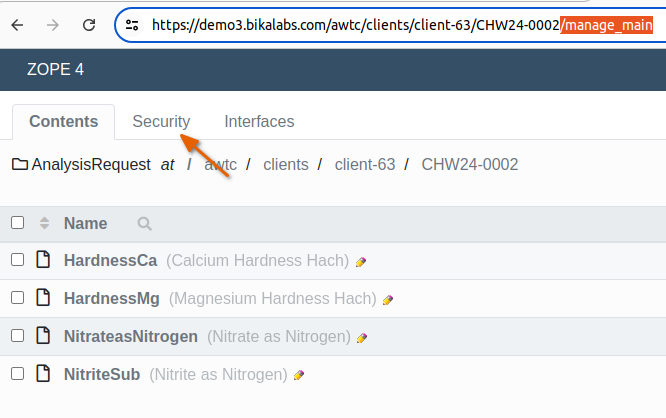
Task: Navigate to client-63 in the breadcrumb
Action: pyautogui.click(x=365, y=164)
